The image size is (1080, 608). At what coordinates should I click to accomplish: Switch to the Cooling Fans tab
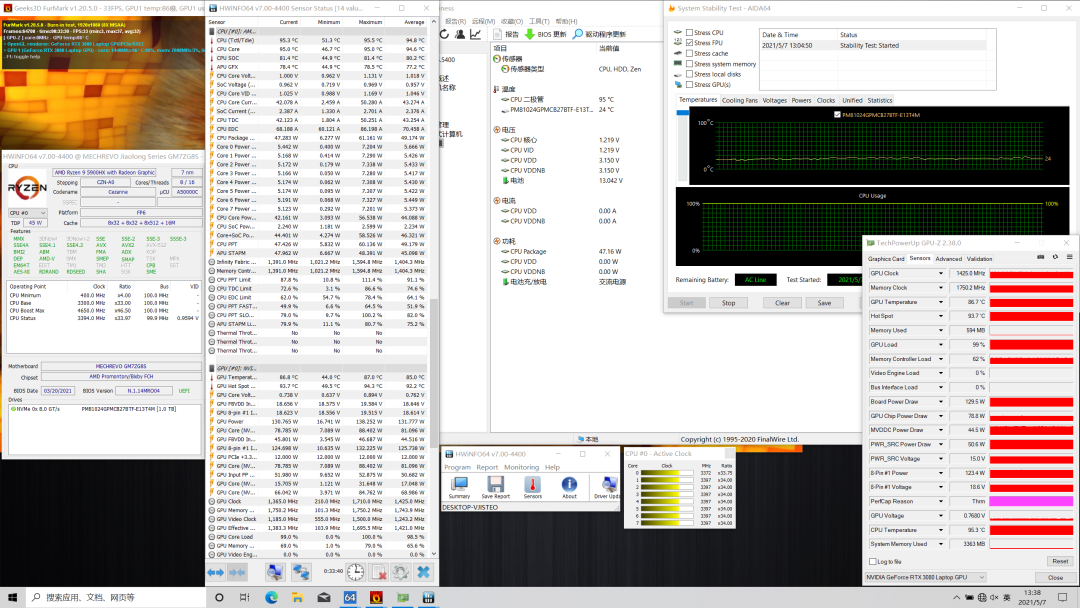pyautogui.click(x=740, y=100)
